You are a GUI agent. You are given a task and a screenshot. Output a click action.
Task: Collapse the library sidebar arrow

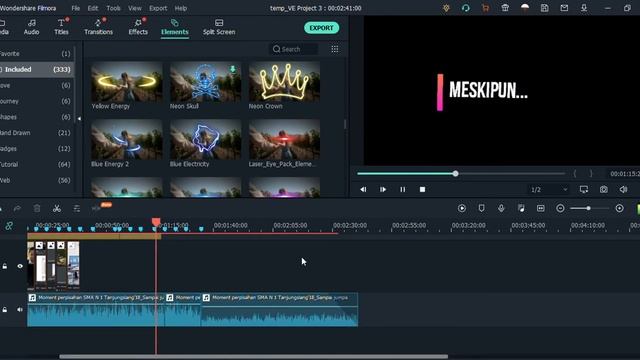tap(79, 119)
